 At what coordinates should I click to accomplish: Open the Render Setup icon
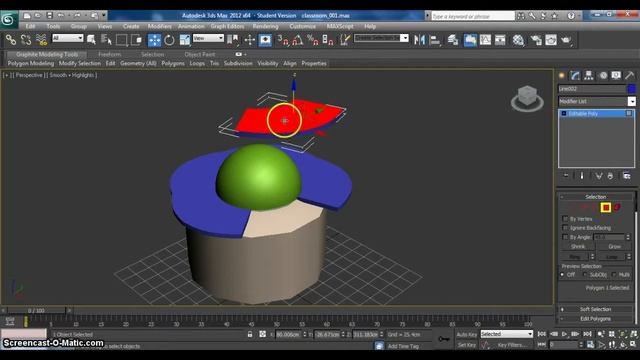pyautogui.click(x=536, y=40)
